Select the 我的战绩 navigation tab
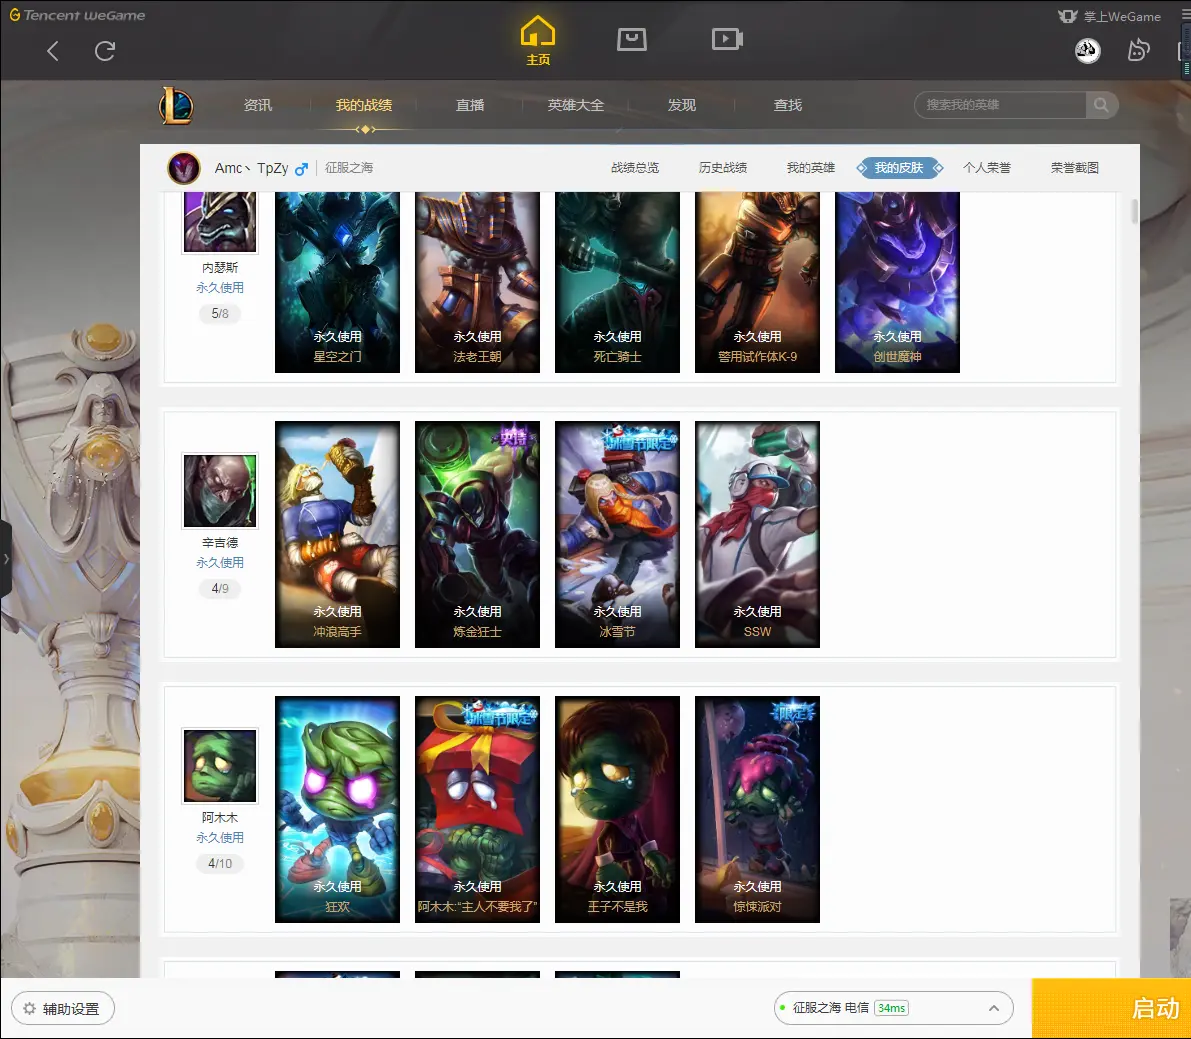Image resolution: width=1191 pixels, height=1039 pixels. [x=364, y=105]
